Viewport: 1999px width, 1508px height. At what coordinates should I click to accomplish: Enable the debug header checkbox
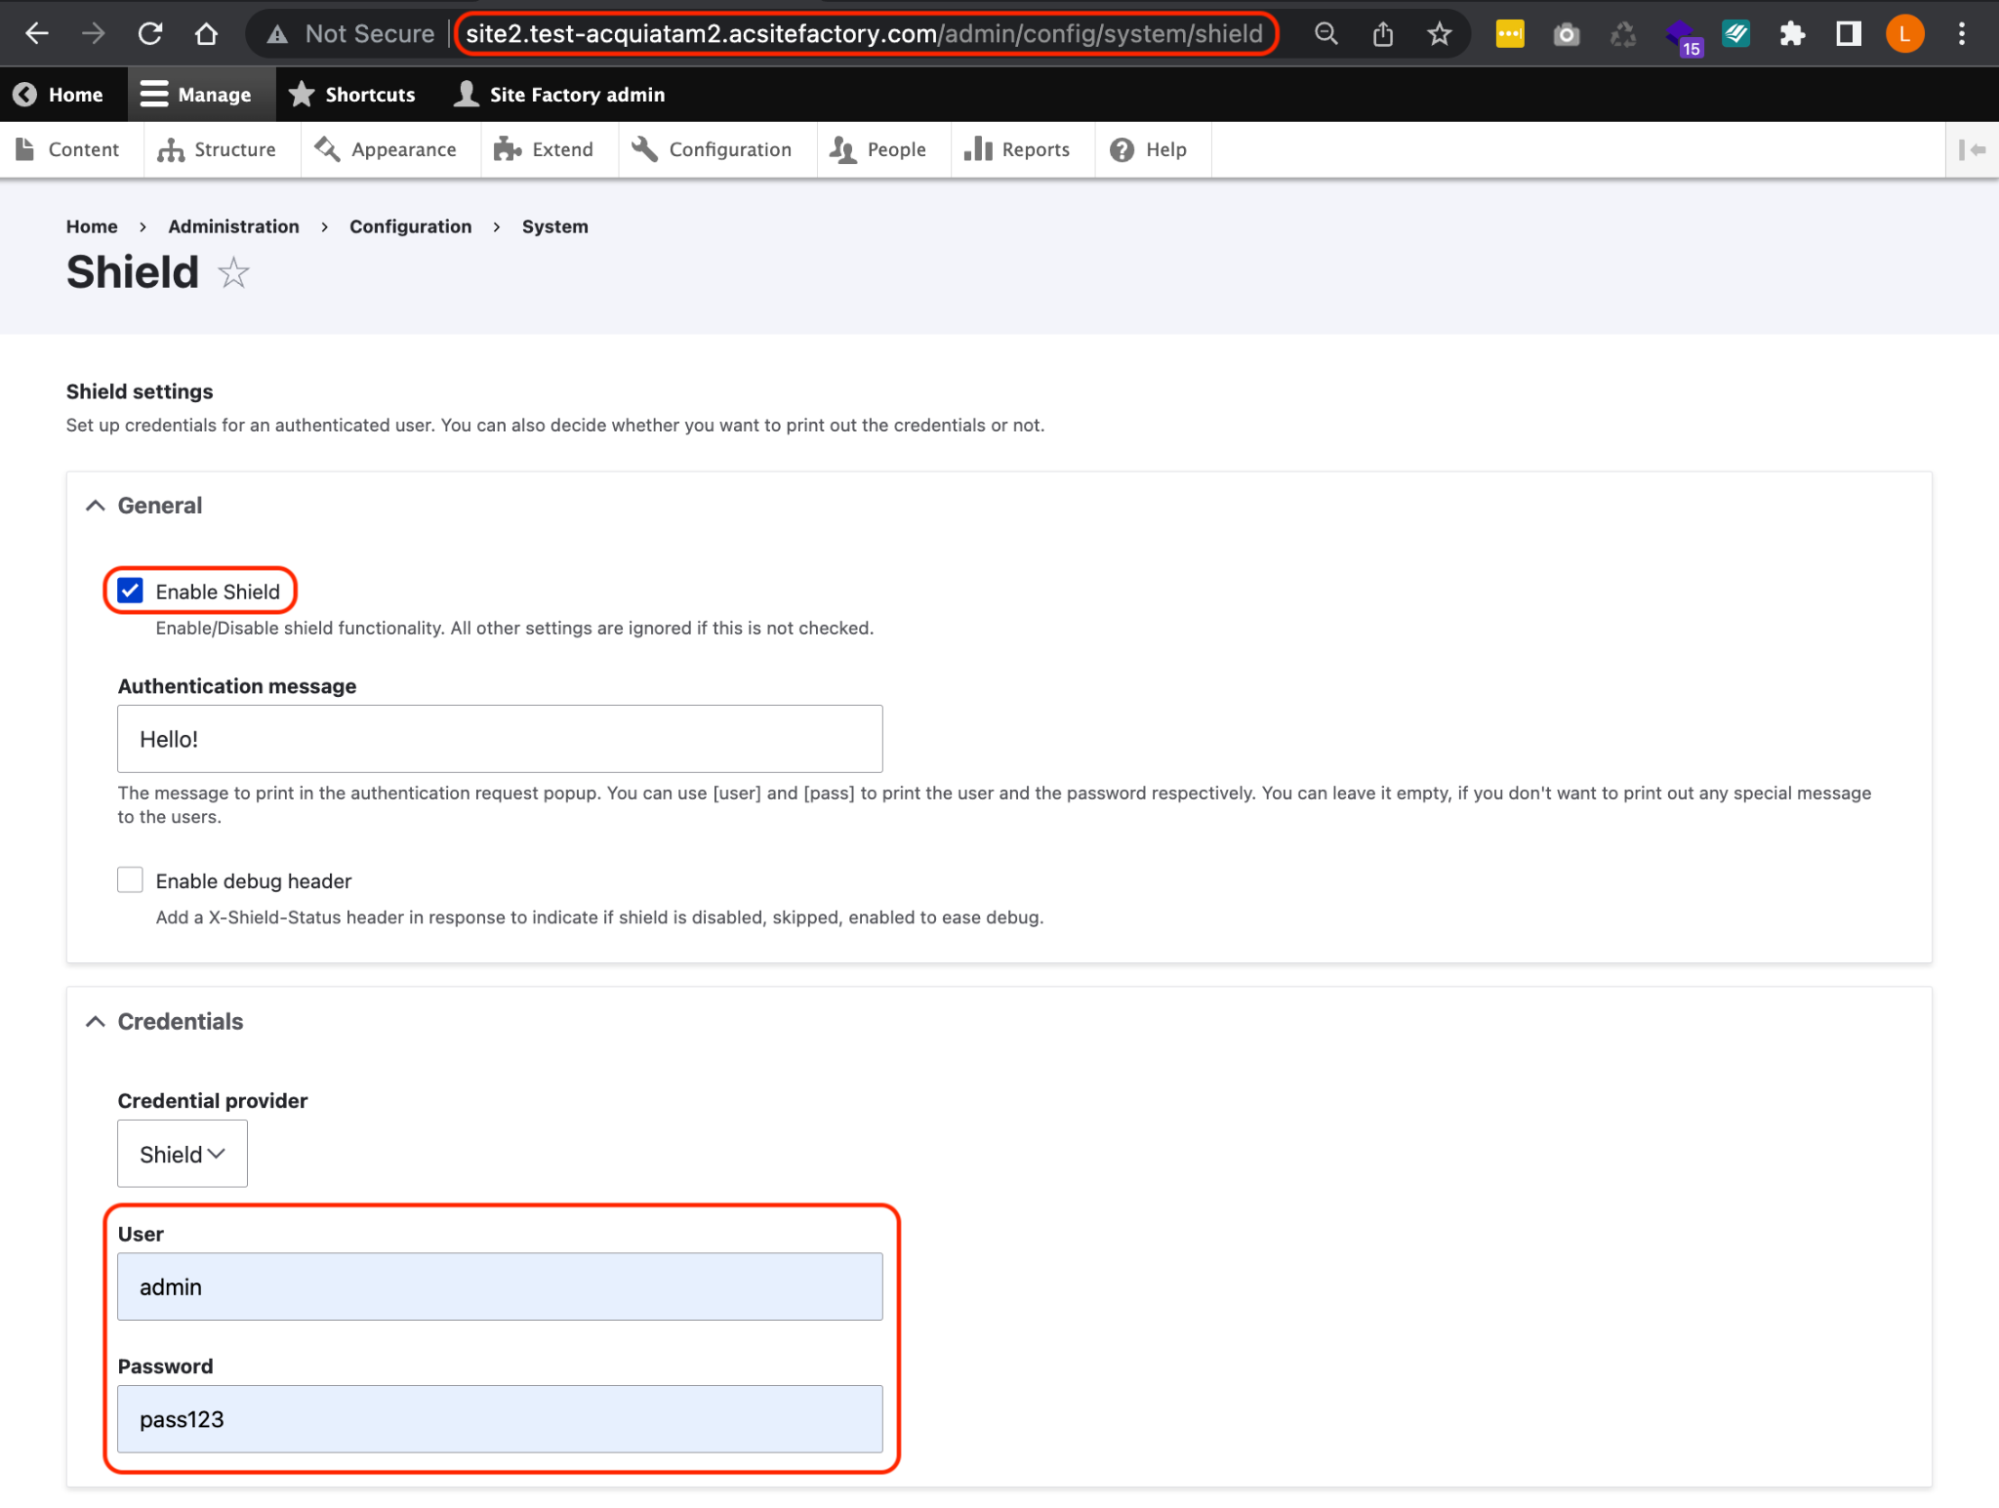pos(130,879)
